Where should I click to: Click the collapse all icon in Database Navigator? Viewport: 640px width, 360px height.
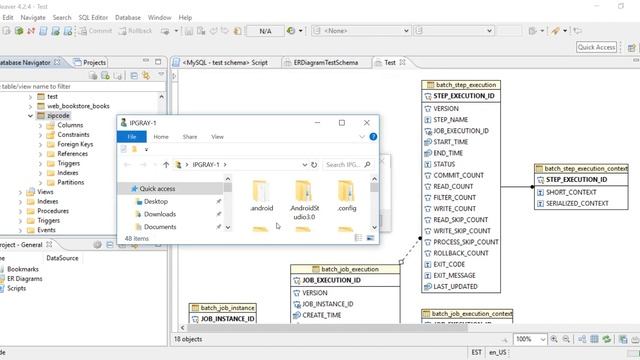(134, 76)
